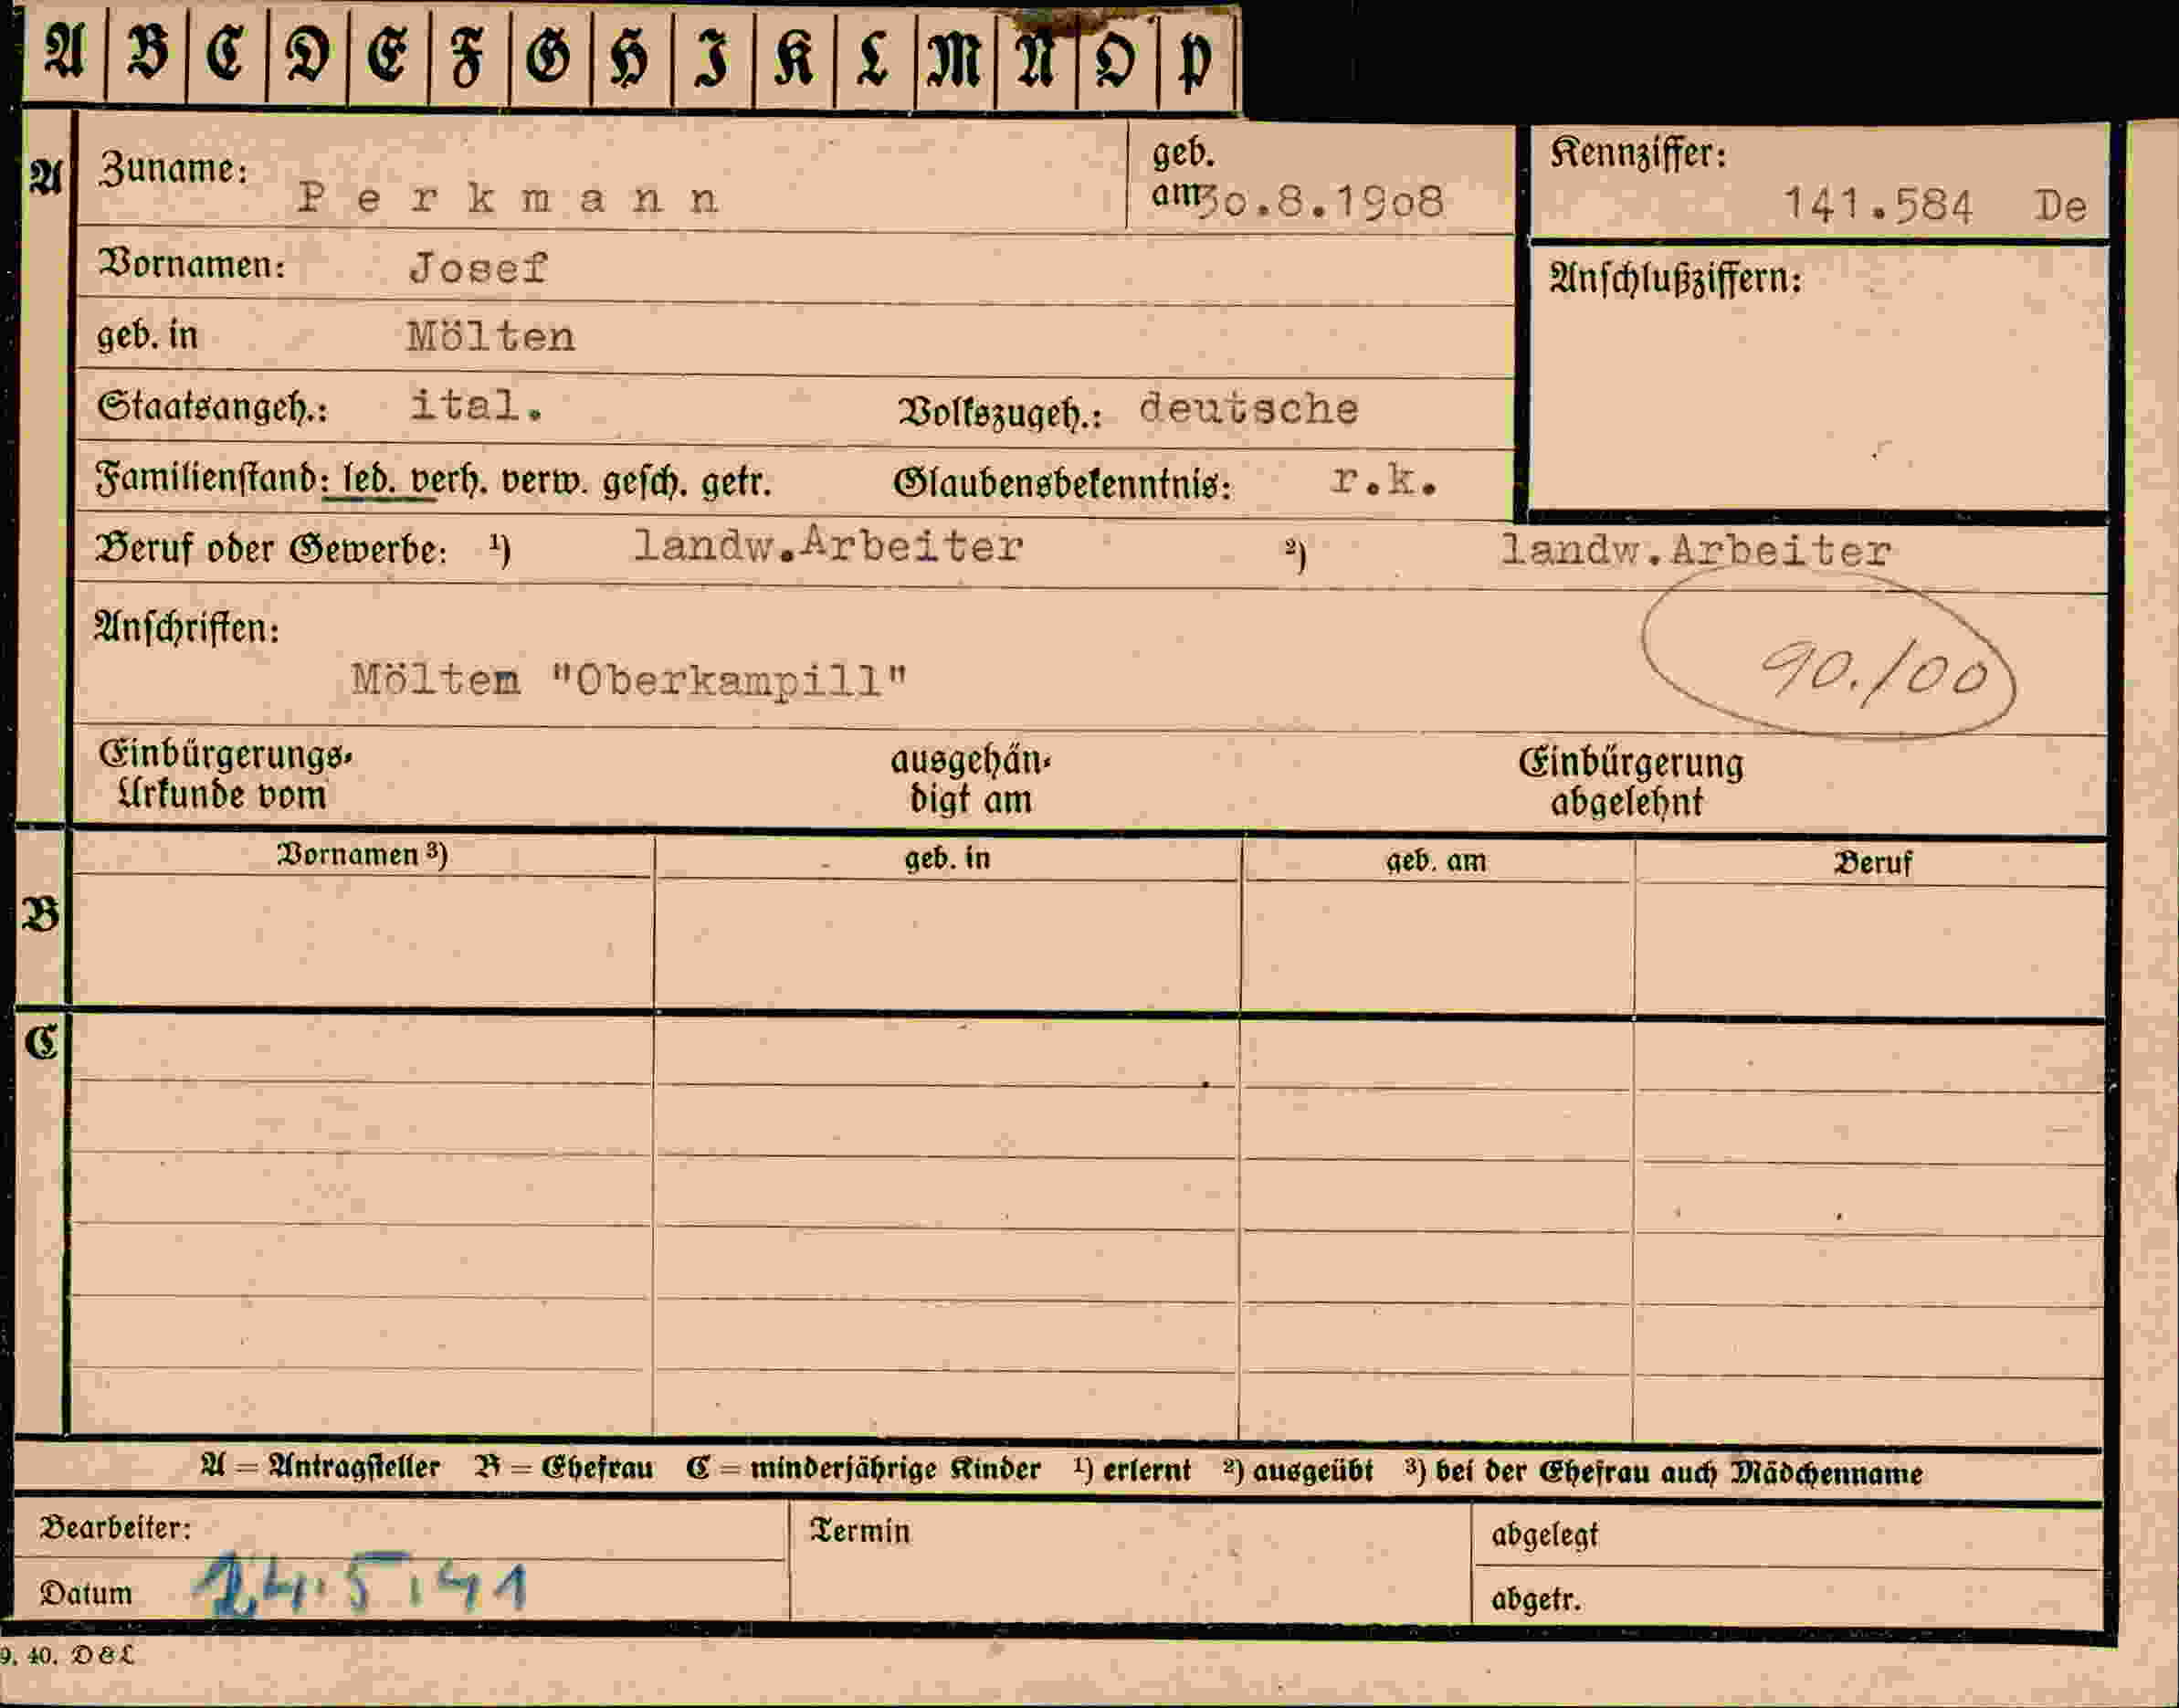Click the "Anschriften:" label

(187, 627)
